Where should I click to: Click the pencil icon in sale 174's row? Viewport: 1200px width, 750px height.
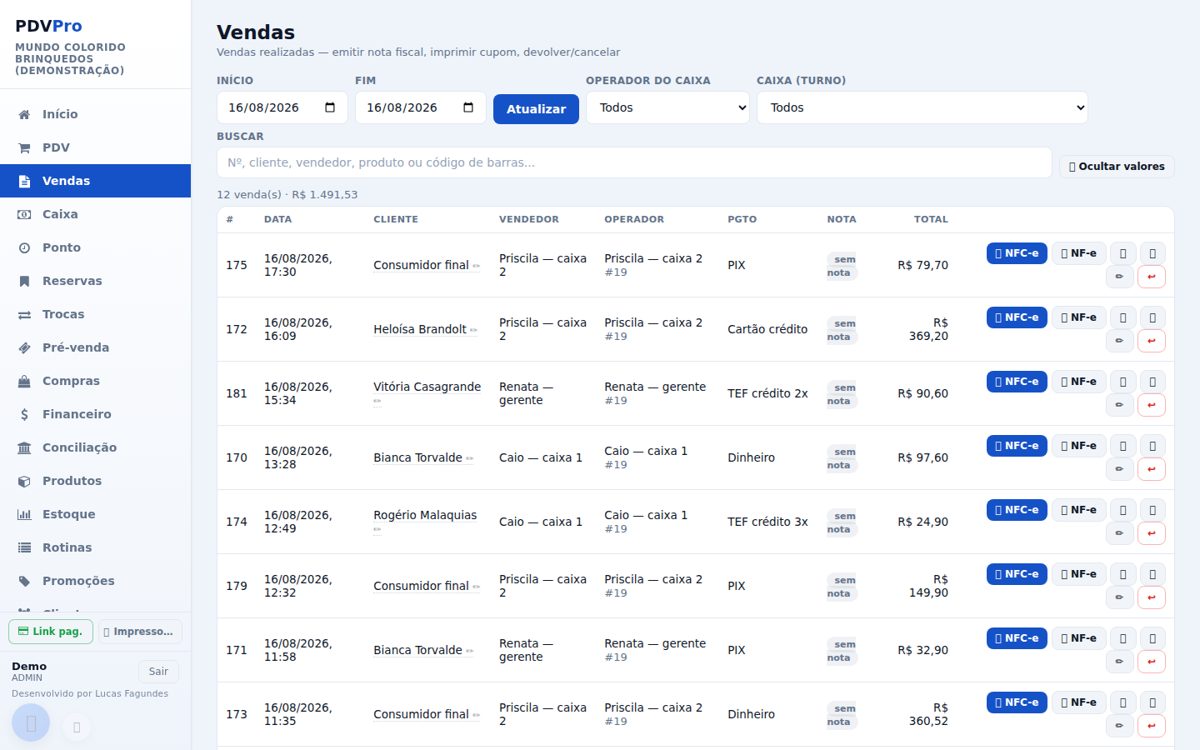[1120, 533]
